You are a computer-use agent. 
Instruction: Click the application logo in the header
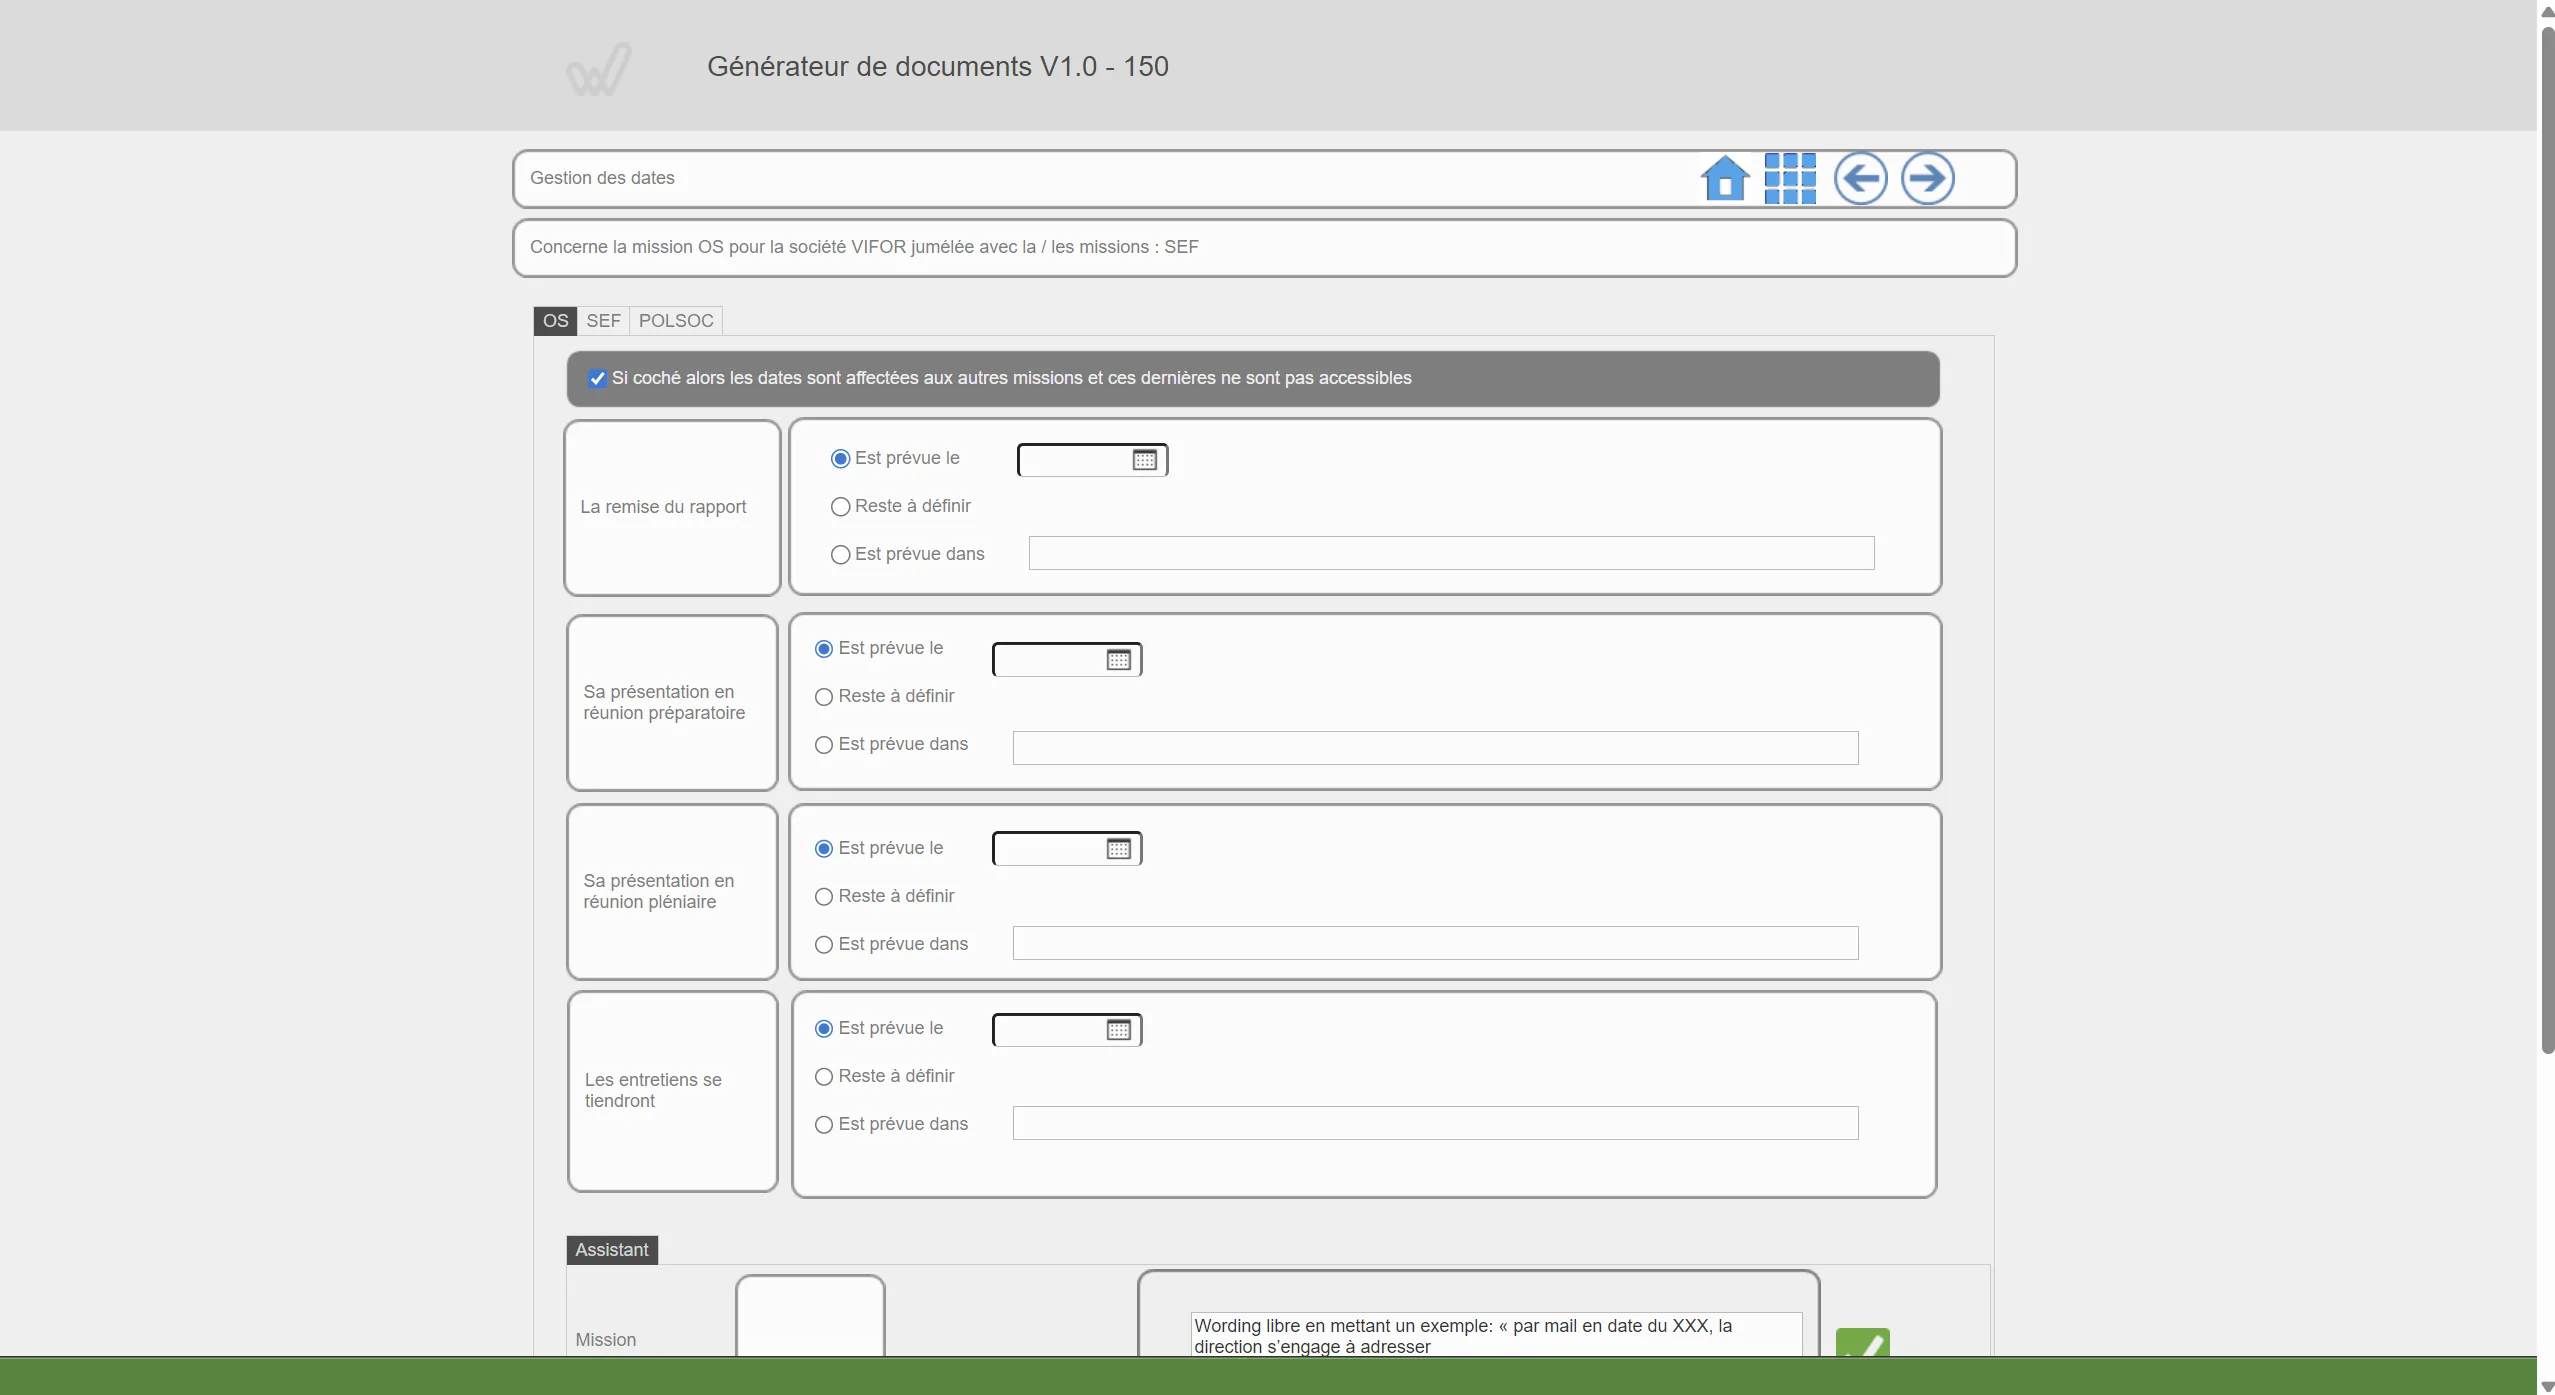pyautogui.click(x=599, y=69)
